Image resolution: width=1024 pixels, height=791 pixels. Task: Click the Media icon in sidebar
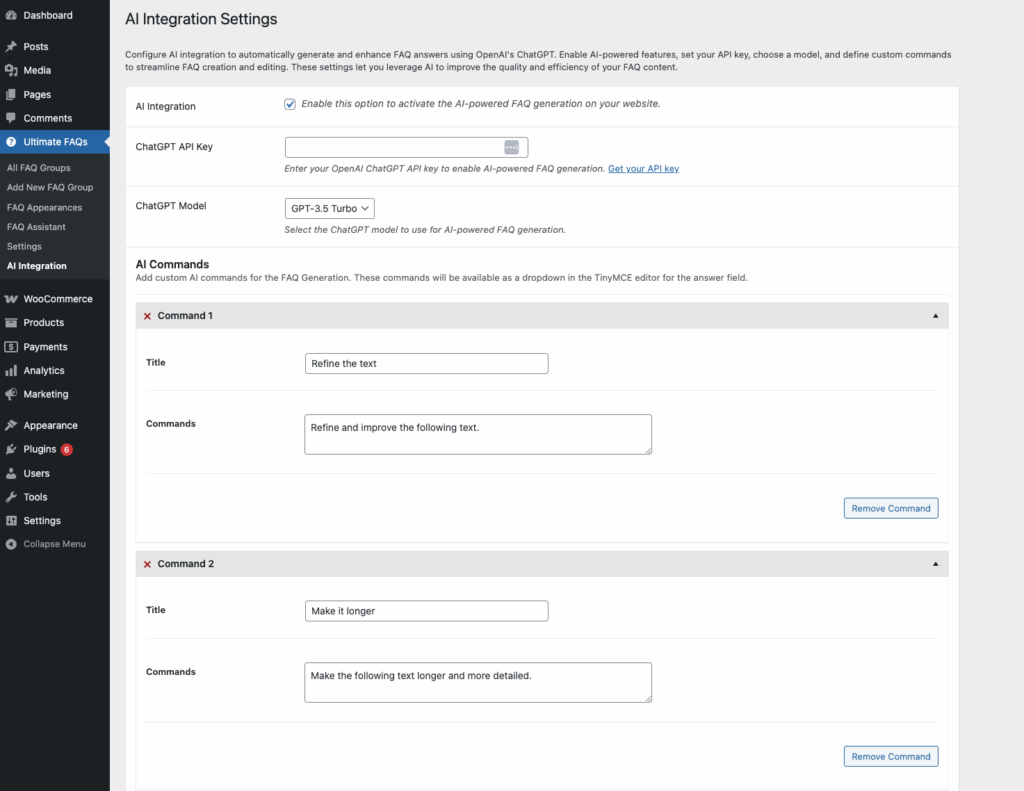pos(11,70)
